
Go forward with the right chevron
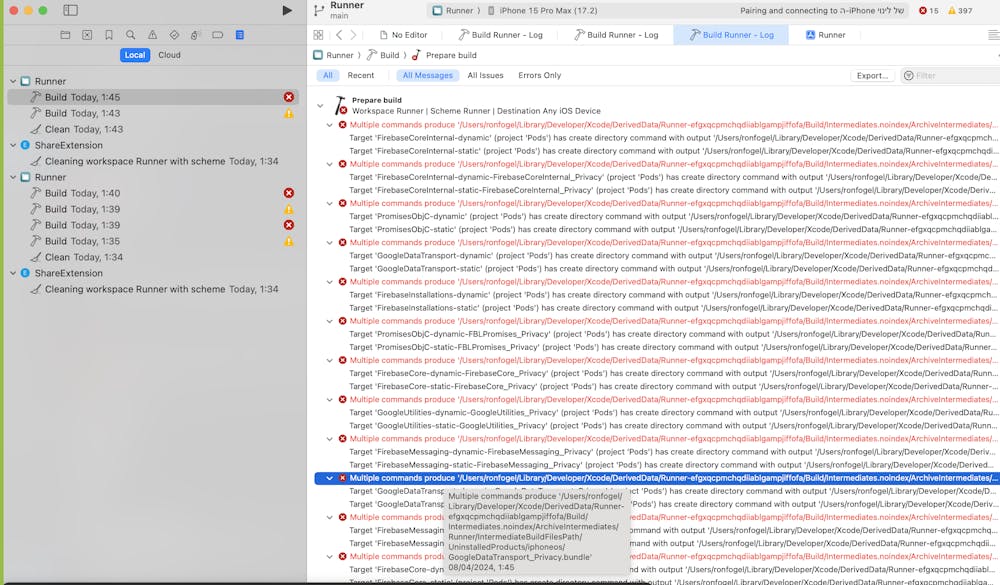click(353, 35)
